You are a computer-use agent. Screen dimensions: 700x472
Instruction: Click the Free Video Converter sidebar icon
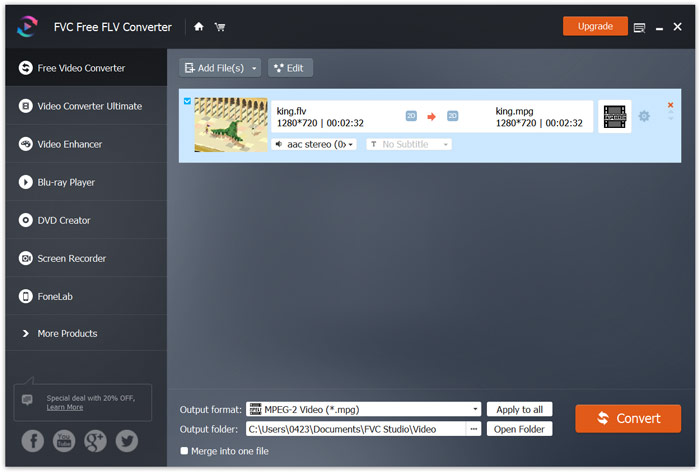(25, 68)
